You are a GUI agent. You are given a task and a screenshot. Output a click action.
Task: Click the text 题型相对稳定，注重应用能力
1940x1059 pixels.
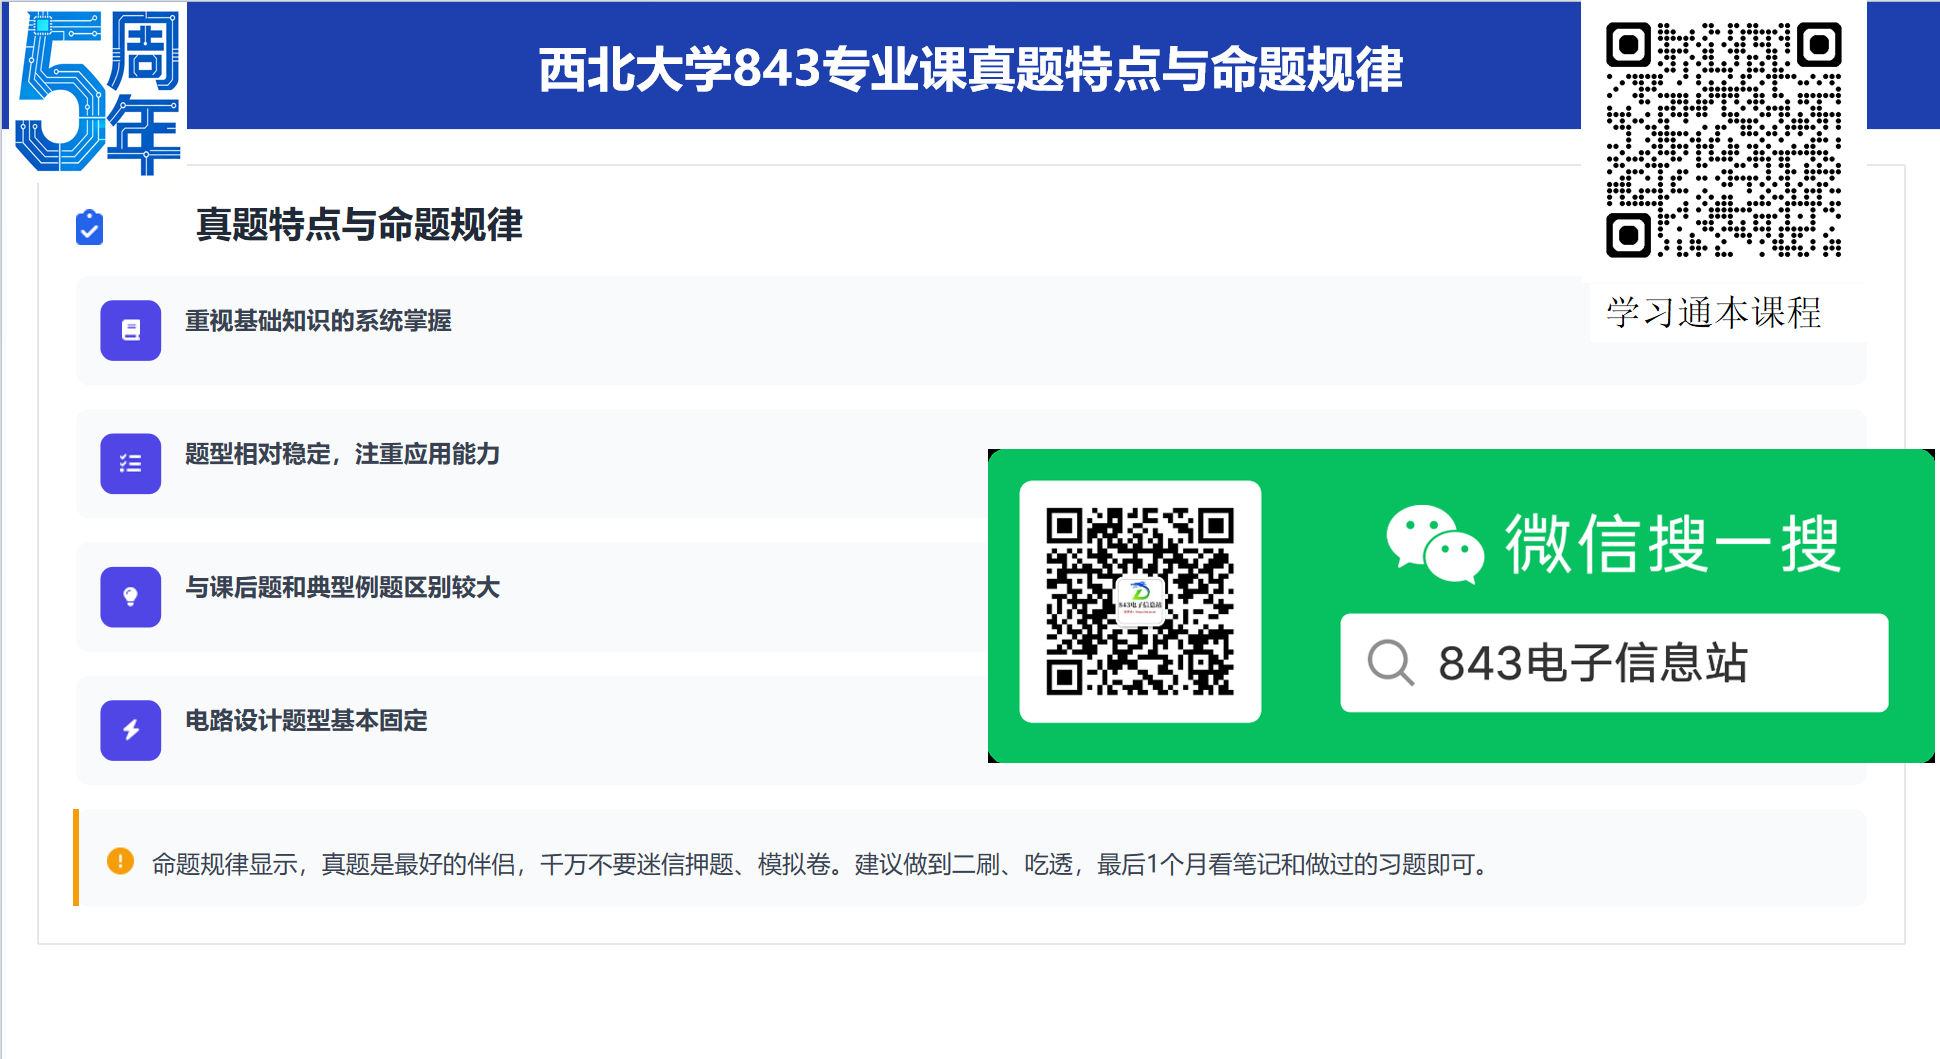342,454
